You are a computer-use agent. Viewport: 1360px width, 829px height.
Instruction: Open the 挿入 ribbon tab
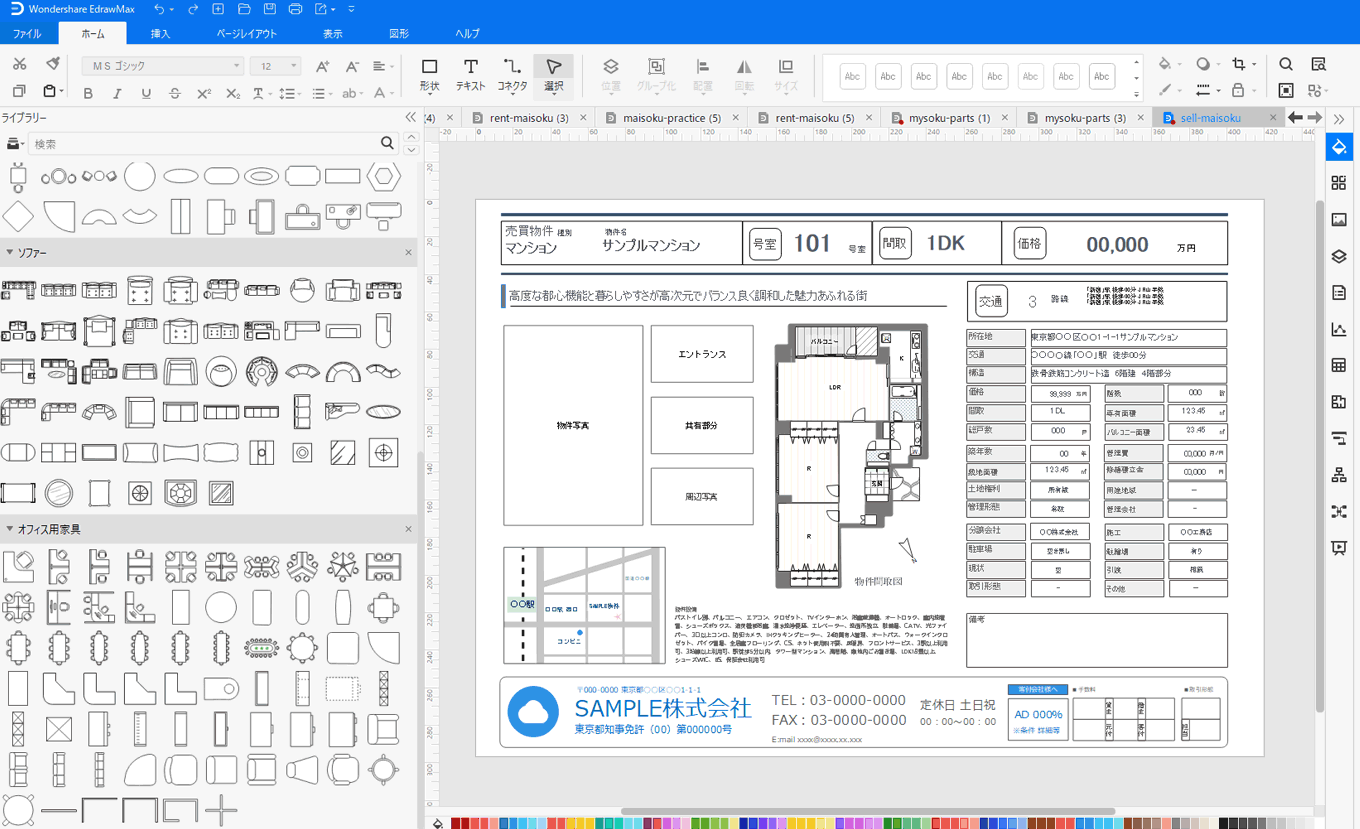click(x=160, y=34)
